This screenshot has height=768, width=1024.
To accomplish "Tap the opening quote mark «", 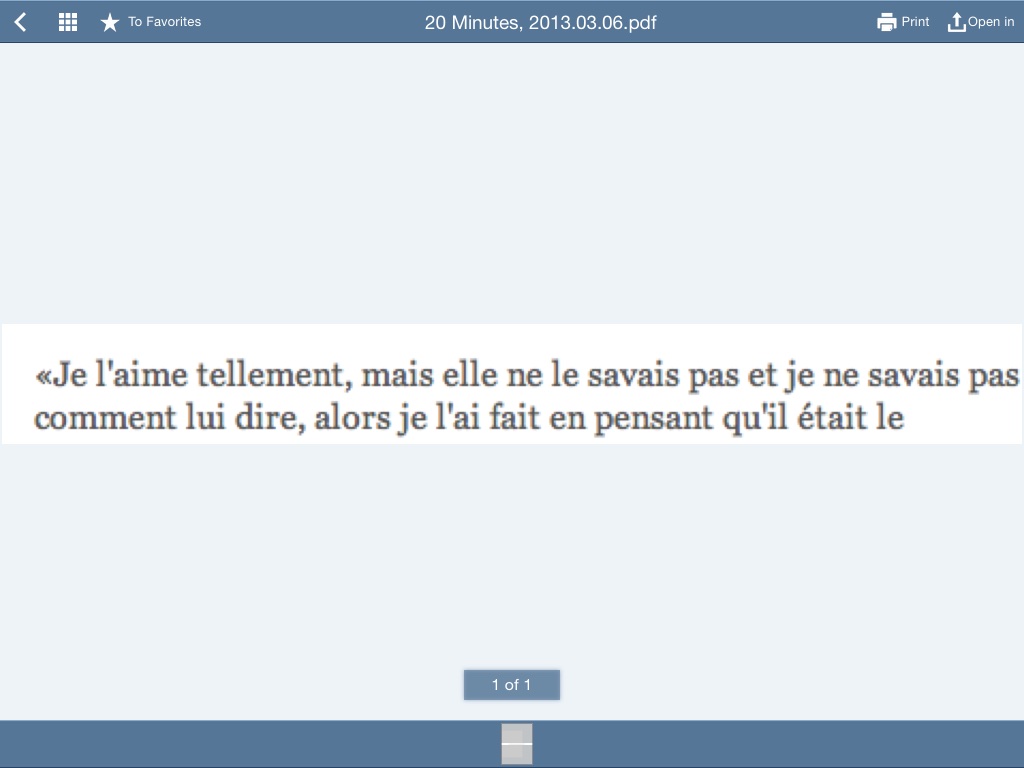I will coord(42,377).
